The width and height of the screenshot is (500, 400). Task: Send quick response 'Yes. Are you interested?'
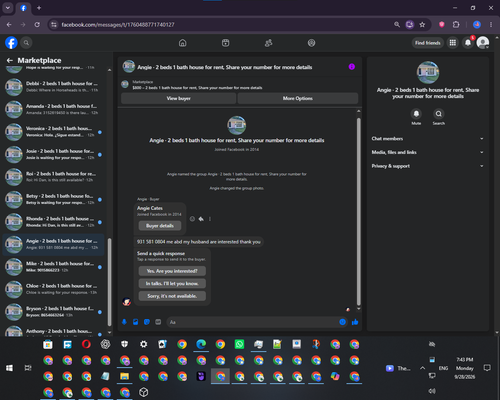172,271
